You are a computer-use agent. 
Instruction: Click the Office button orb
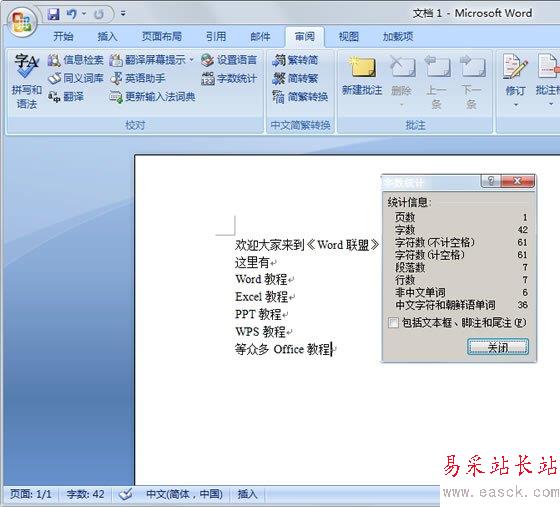pos(22,21)
